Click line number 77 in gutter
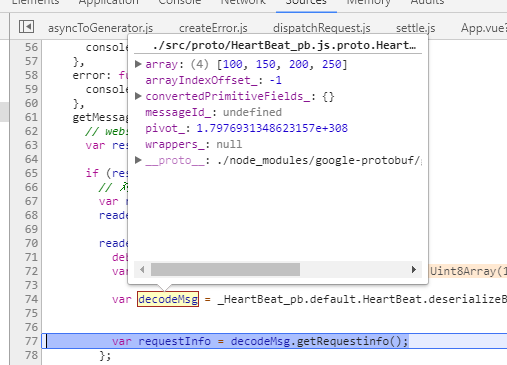 coord(31,341)
